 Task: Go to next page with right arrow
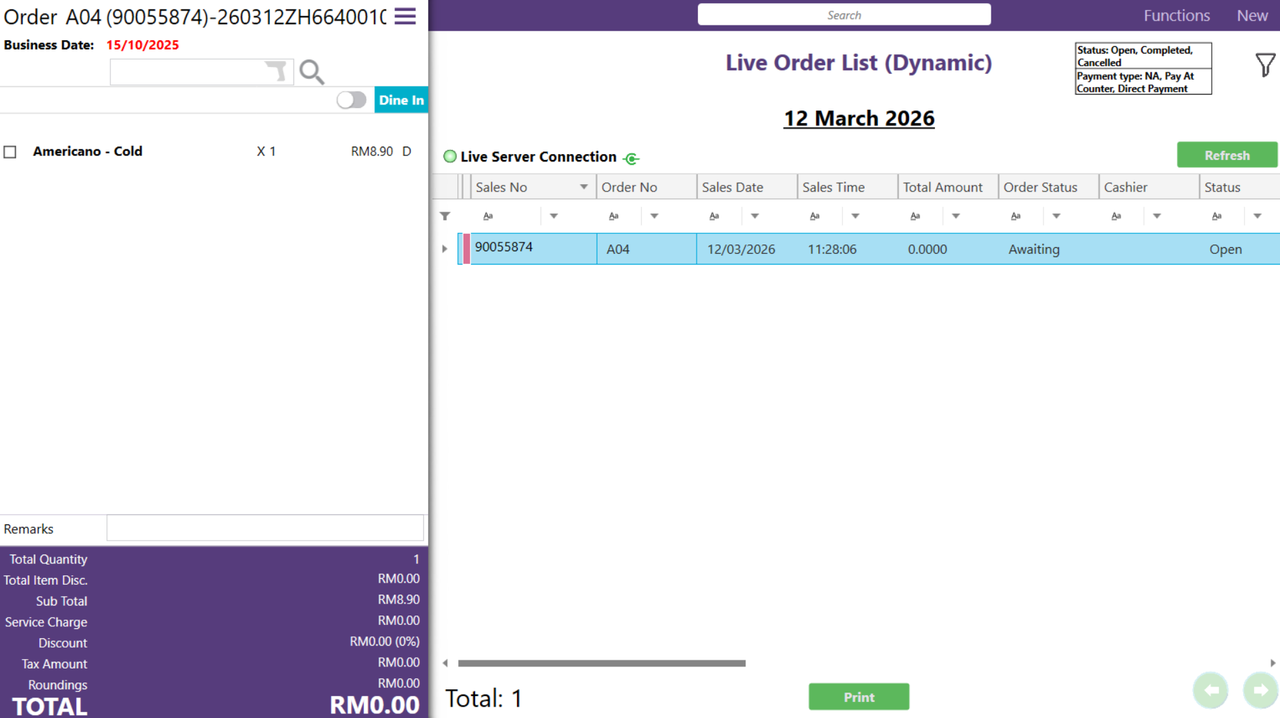1260,690
